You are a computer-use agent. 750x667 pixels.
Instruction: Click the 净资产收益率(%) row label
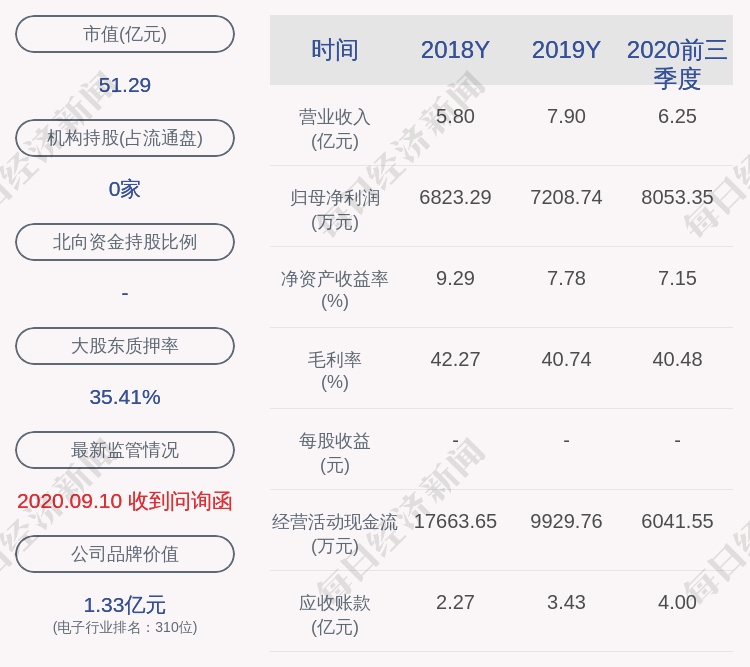coord(335,290)
